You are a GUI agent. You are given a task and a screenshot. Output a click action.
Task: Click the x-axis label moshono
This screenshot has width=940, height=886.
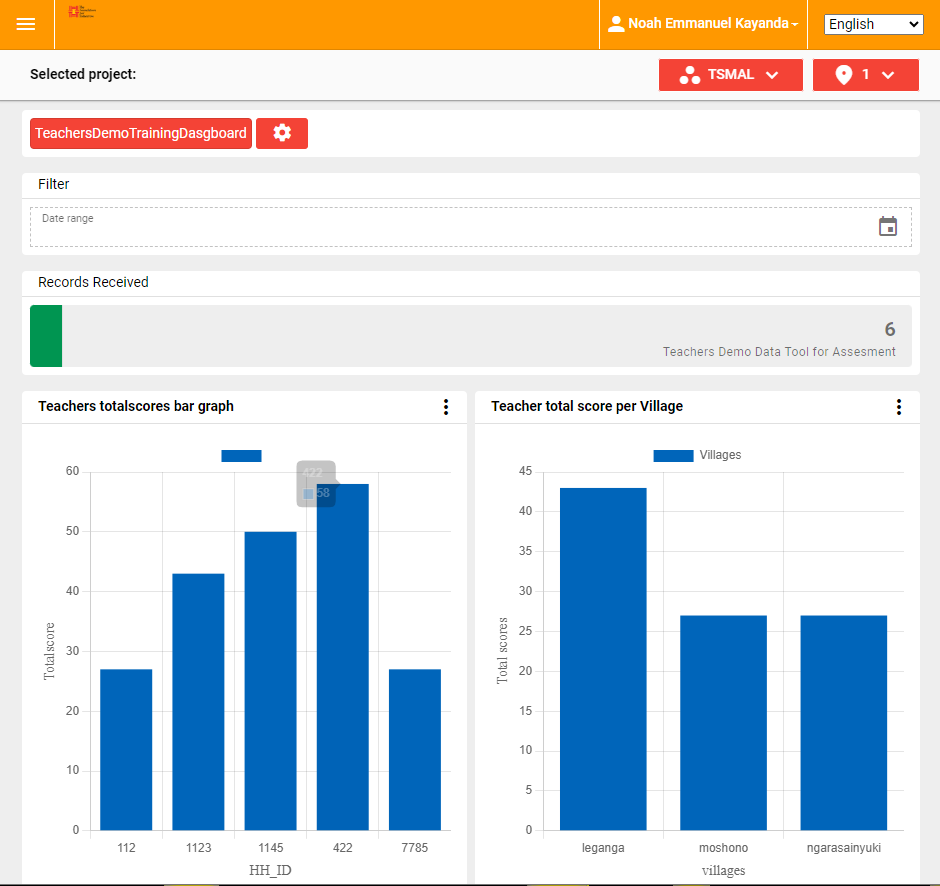pyautogui.click(x=724, y=848)
